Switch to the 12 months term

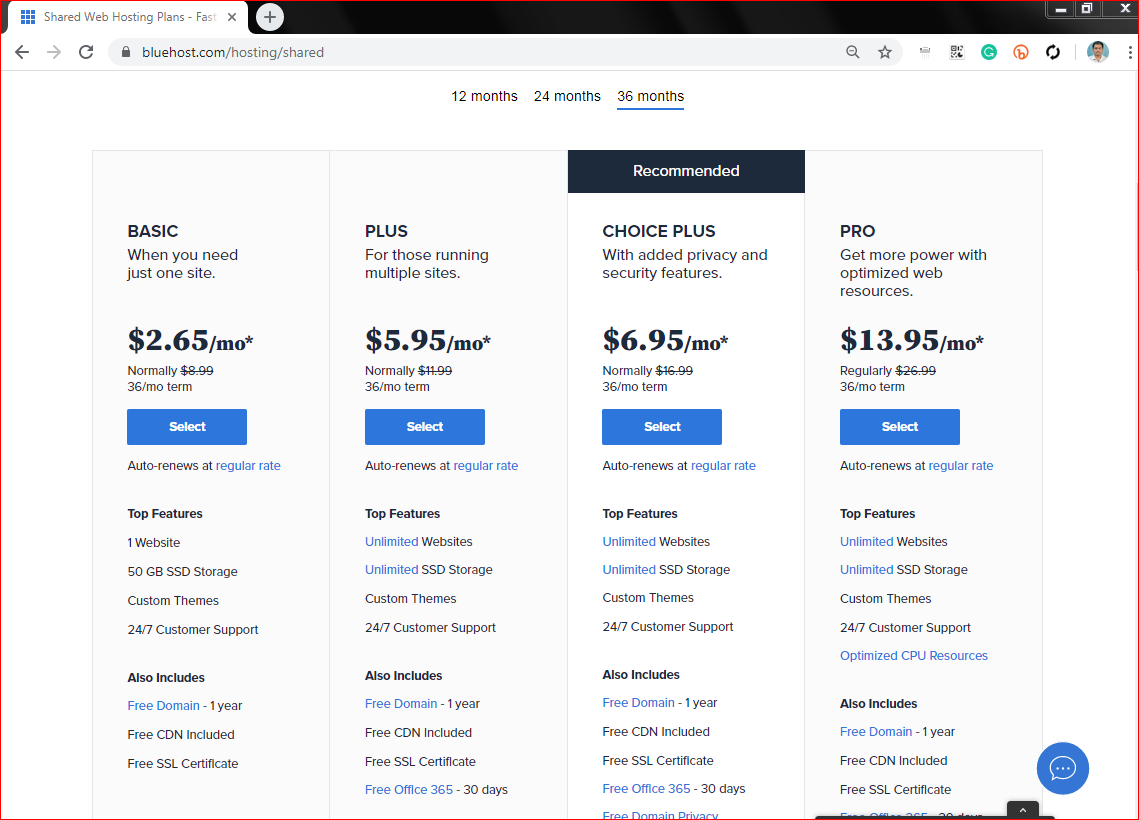(485, 97)
